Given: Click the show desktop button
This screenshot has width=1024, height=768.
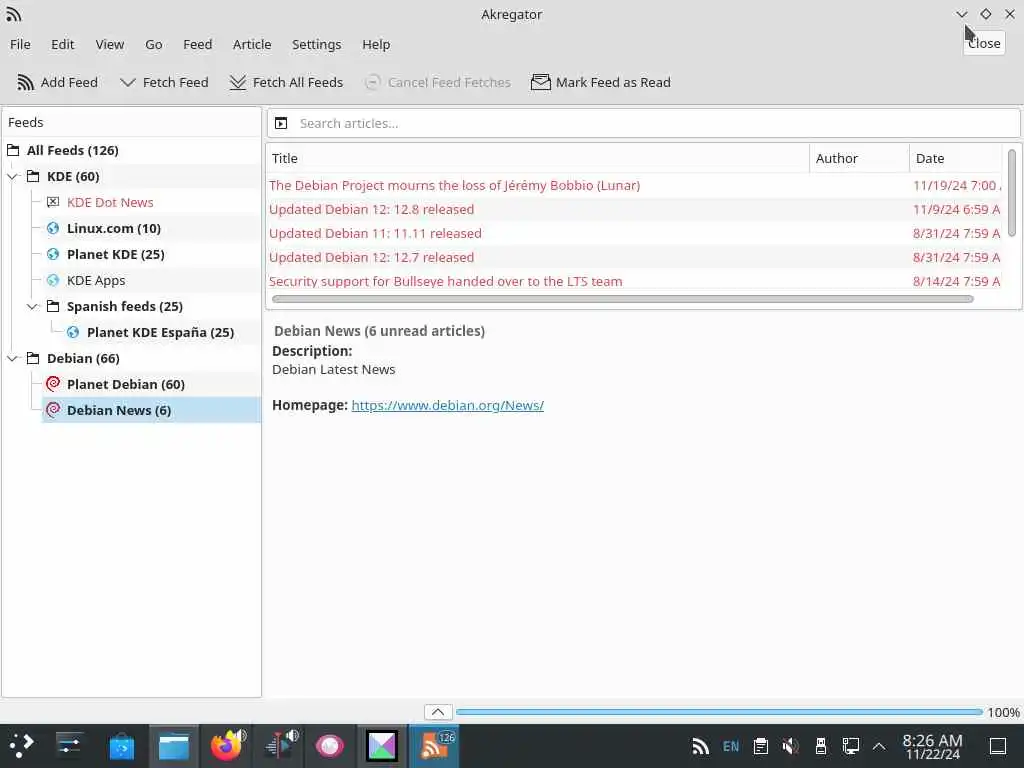Looking at the screenshot, I should [998, 746].
